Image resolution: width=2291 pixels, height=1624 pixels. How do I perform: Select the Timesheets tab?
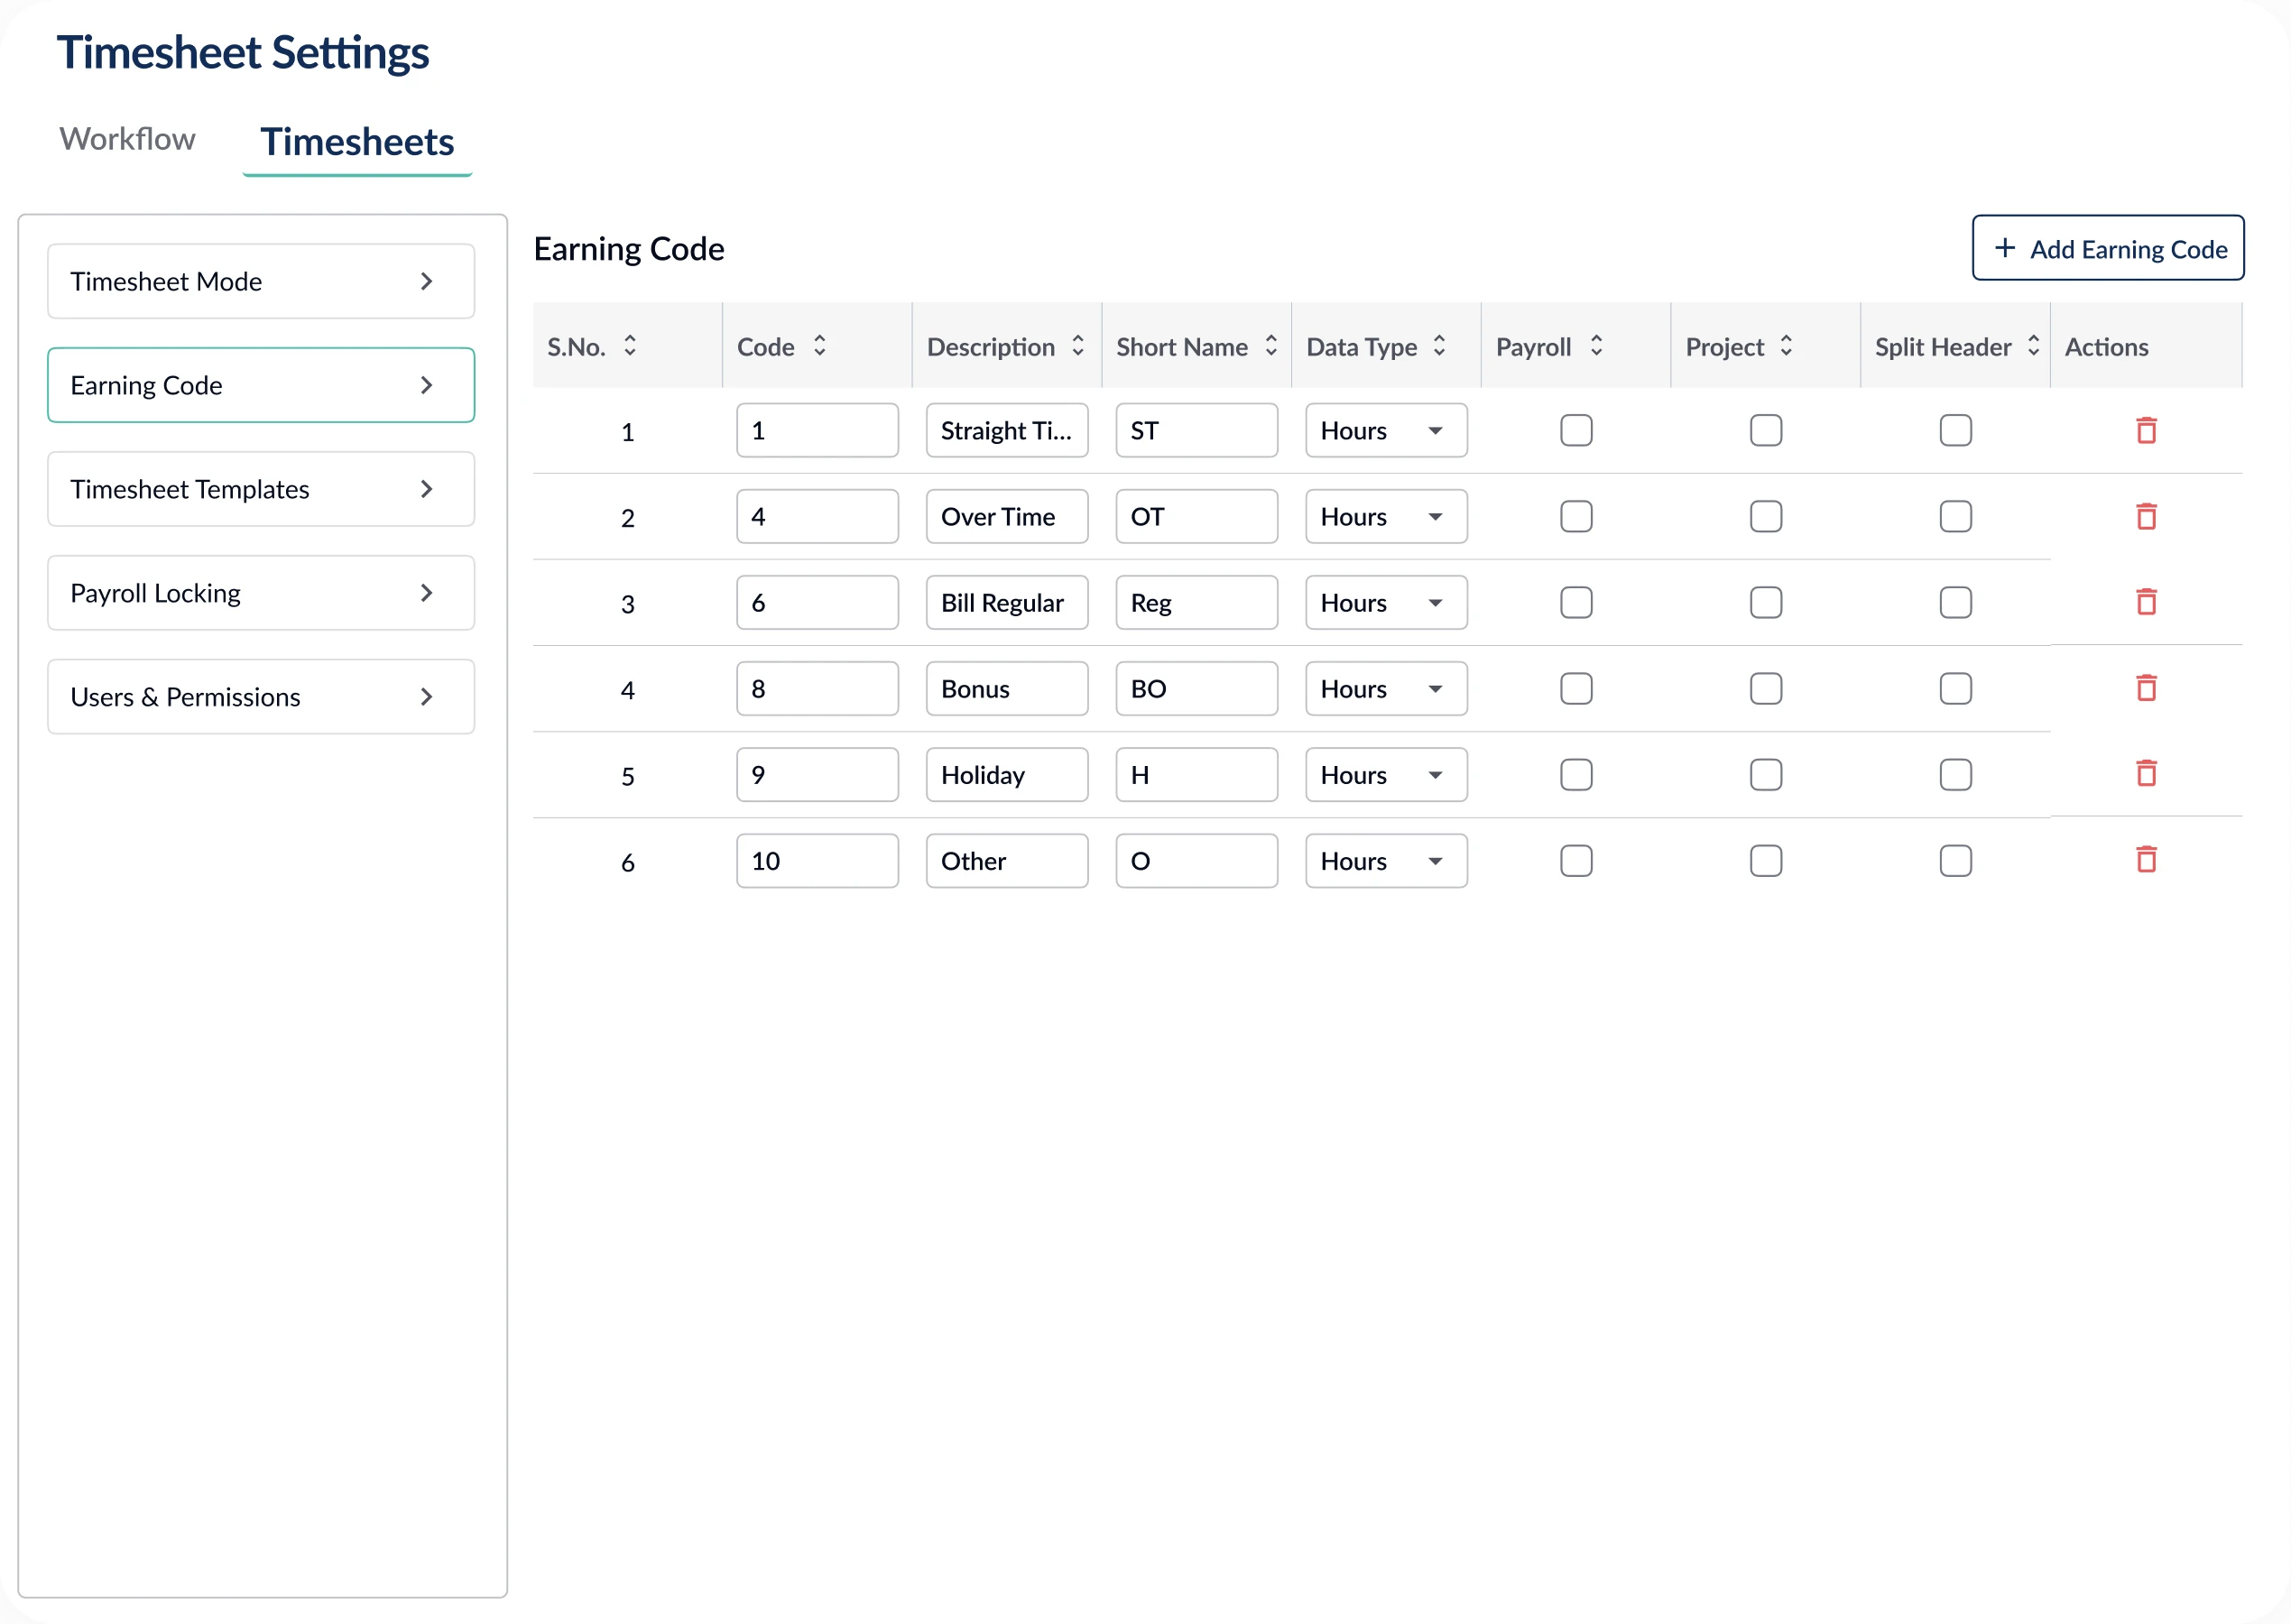(x=357, y=143)
